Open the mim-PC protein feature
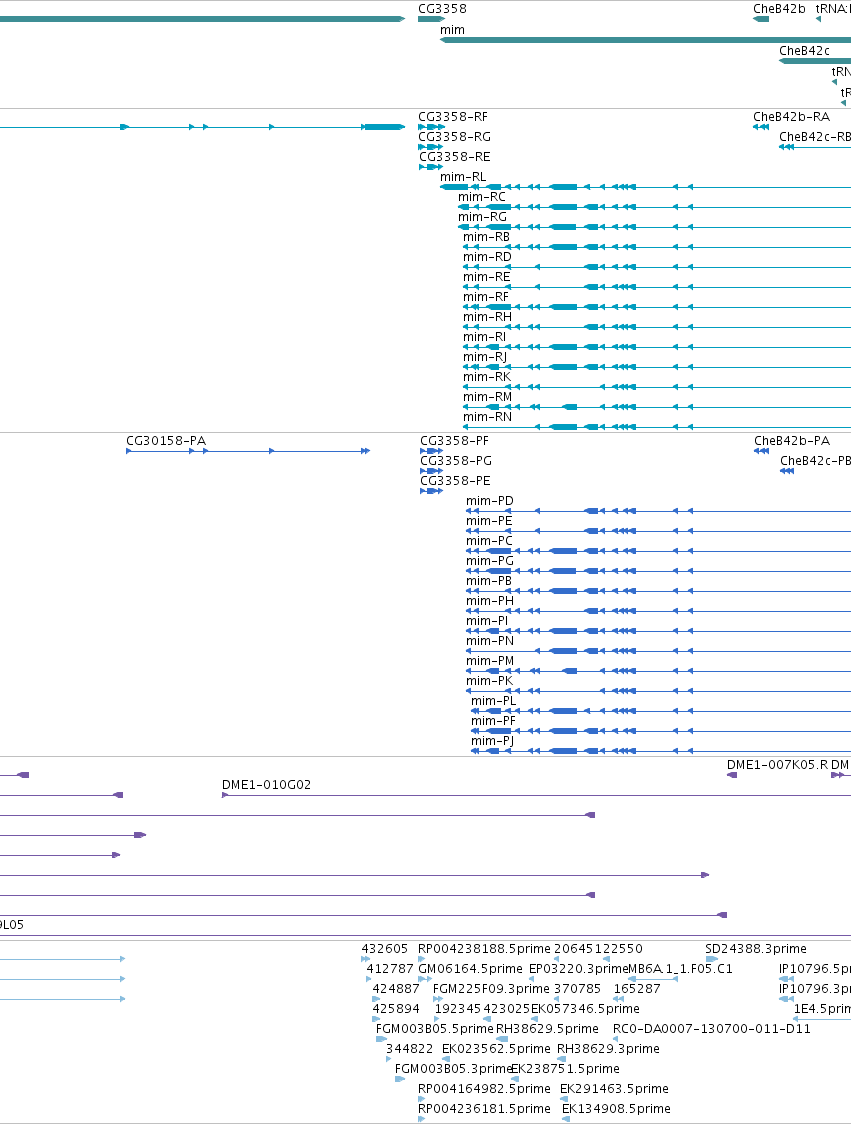Image resolution: width=851 pixels, height=1124 pixels. pyautogui.click(x=490, y=541)
